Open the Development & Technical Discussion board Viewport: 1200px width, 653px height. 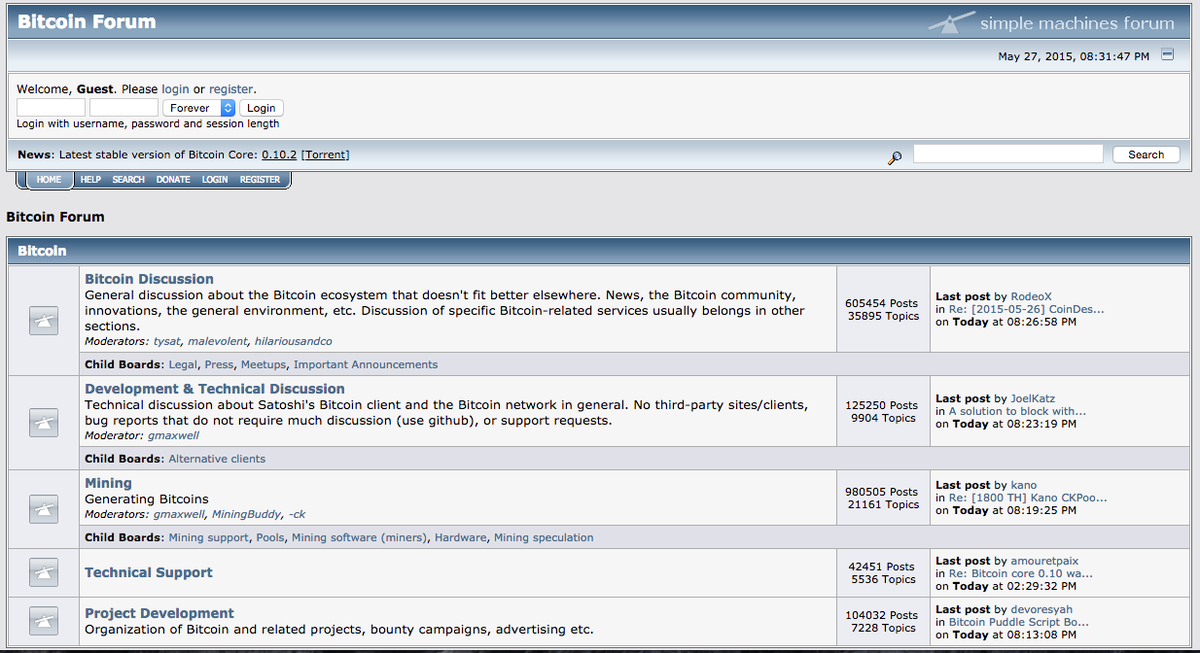215,389
